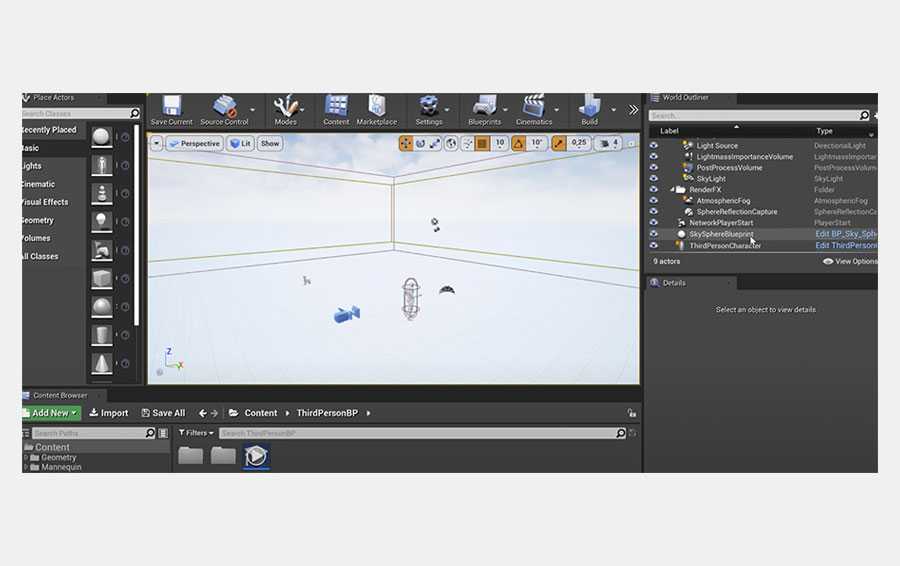Collapse the RenderFX folder in outliner

click(673, 190)
